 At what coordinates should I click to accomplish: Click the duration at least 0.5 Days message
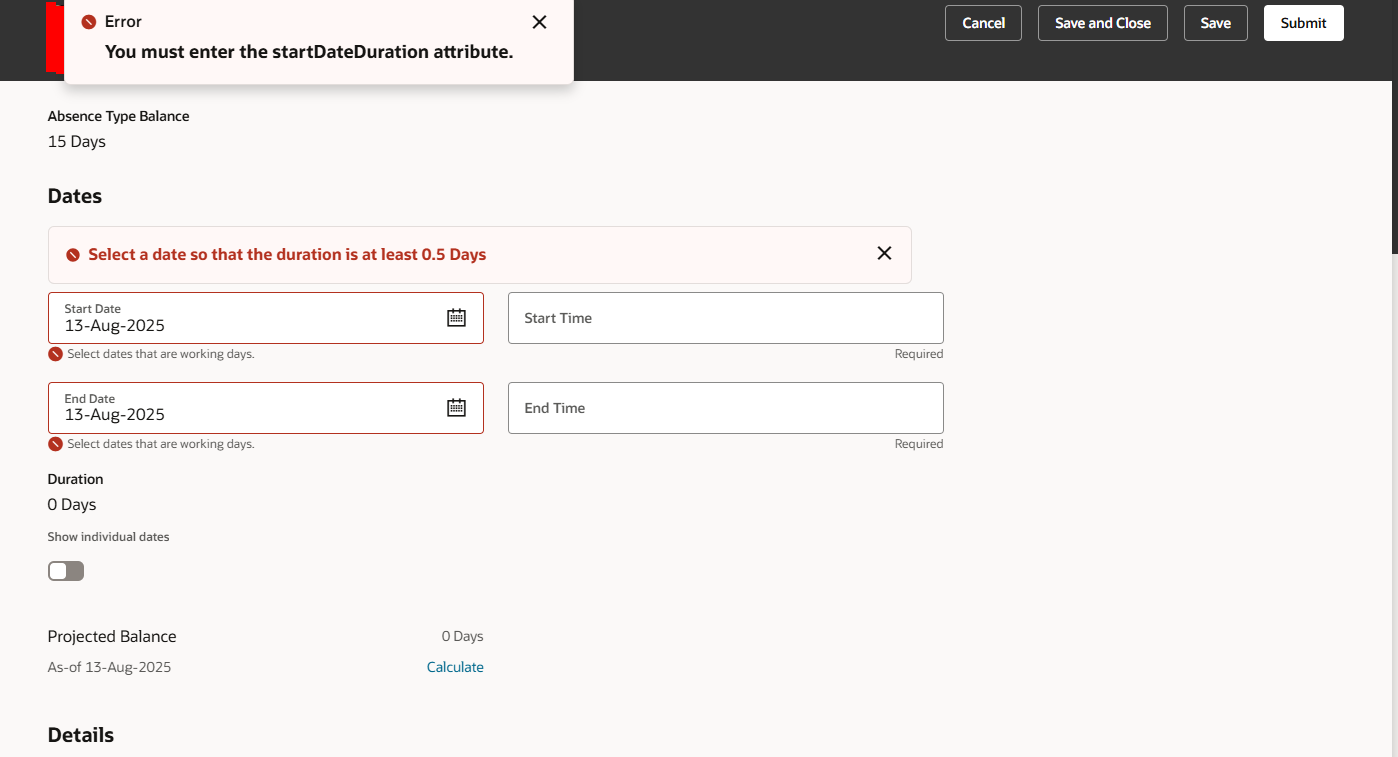click(x=287, y=255)
